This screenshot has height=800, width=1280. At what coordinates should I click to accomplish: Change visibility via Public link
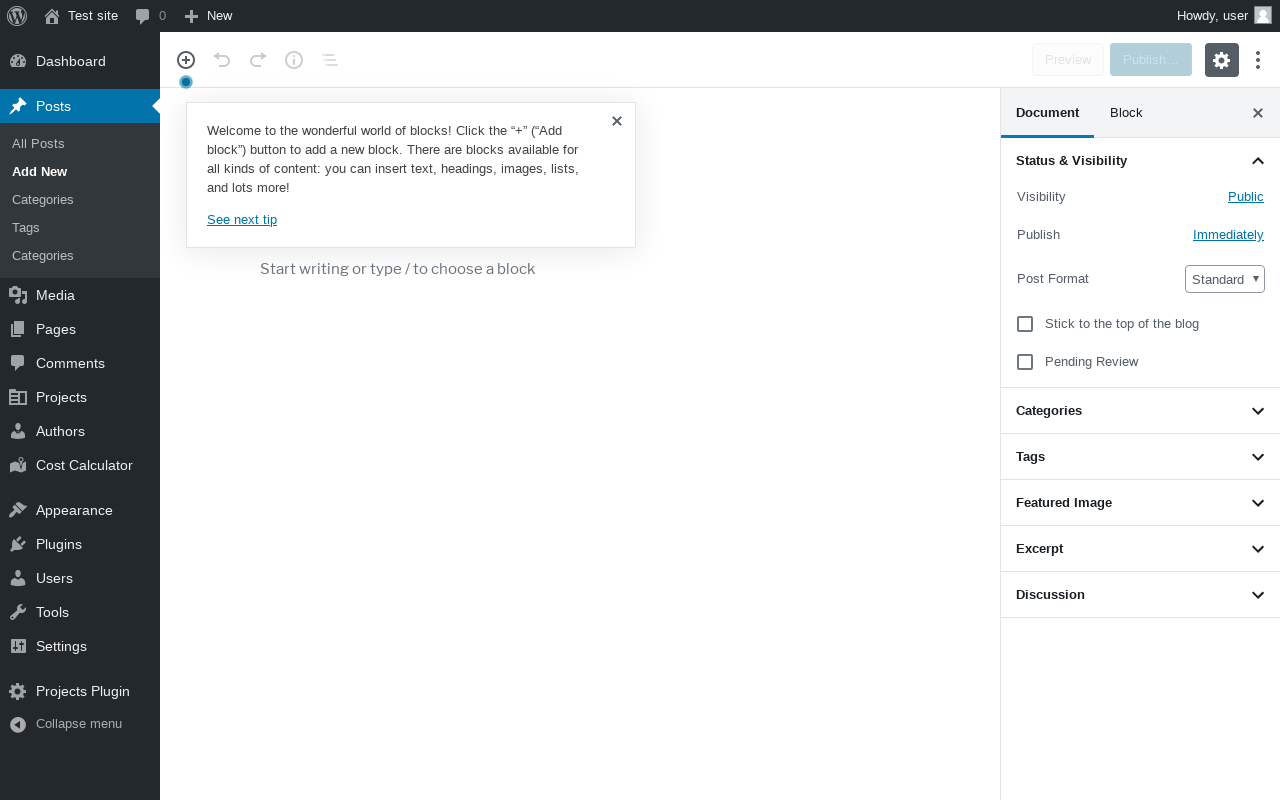tap(1246, 197)
